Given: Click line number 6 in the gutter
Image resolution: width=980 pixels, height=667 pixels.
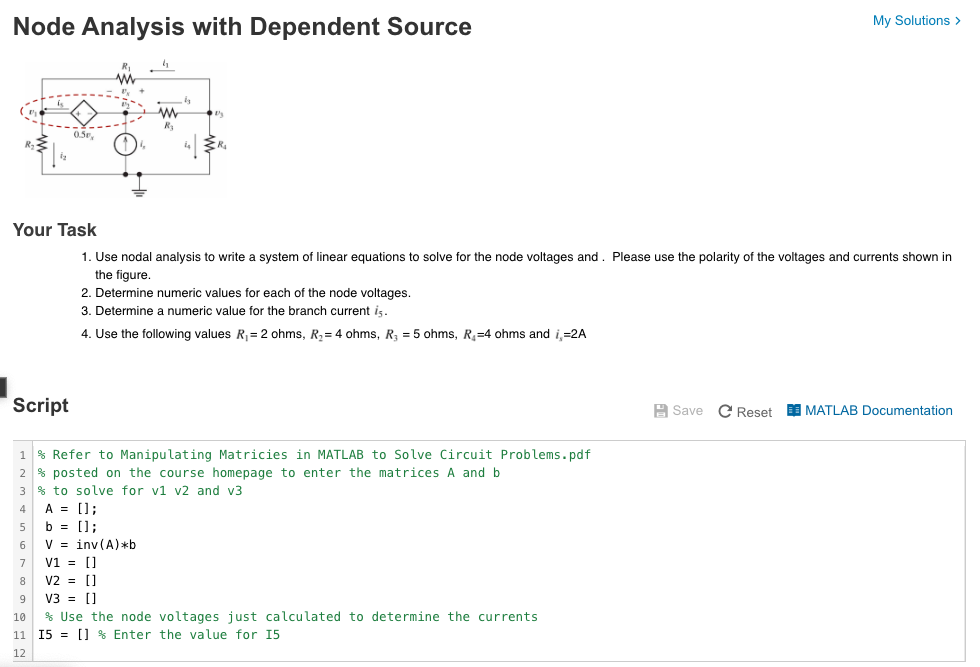Looking at the screenshot, I should pyautogui.click(x=21, y=544).
